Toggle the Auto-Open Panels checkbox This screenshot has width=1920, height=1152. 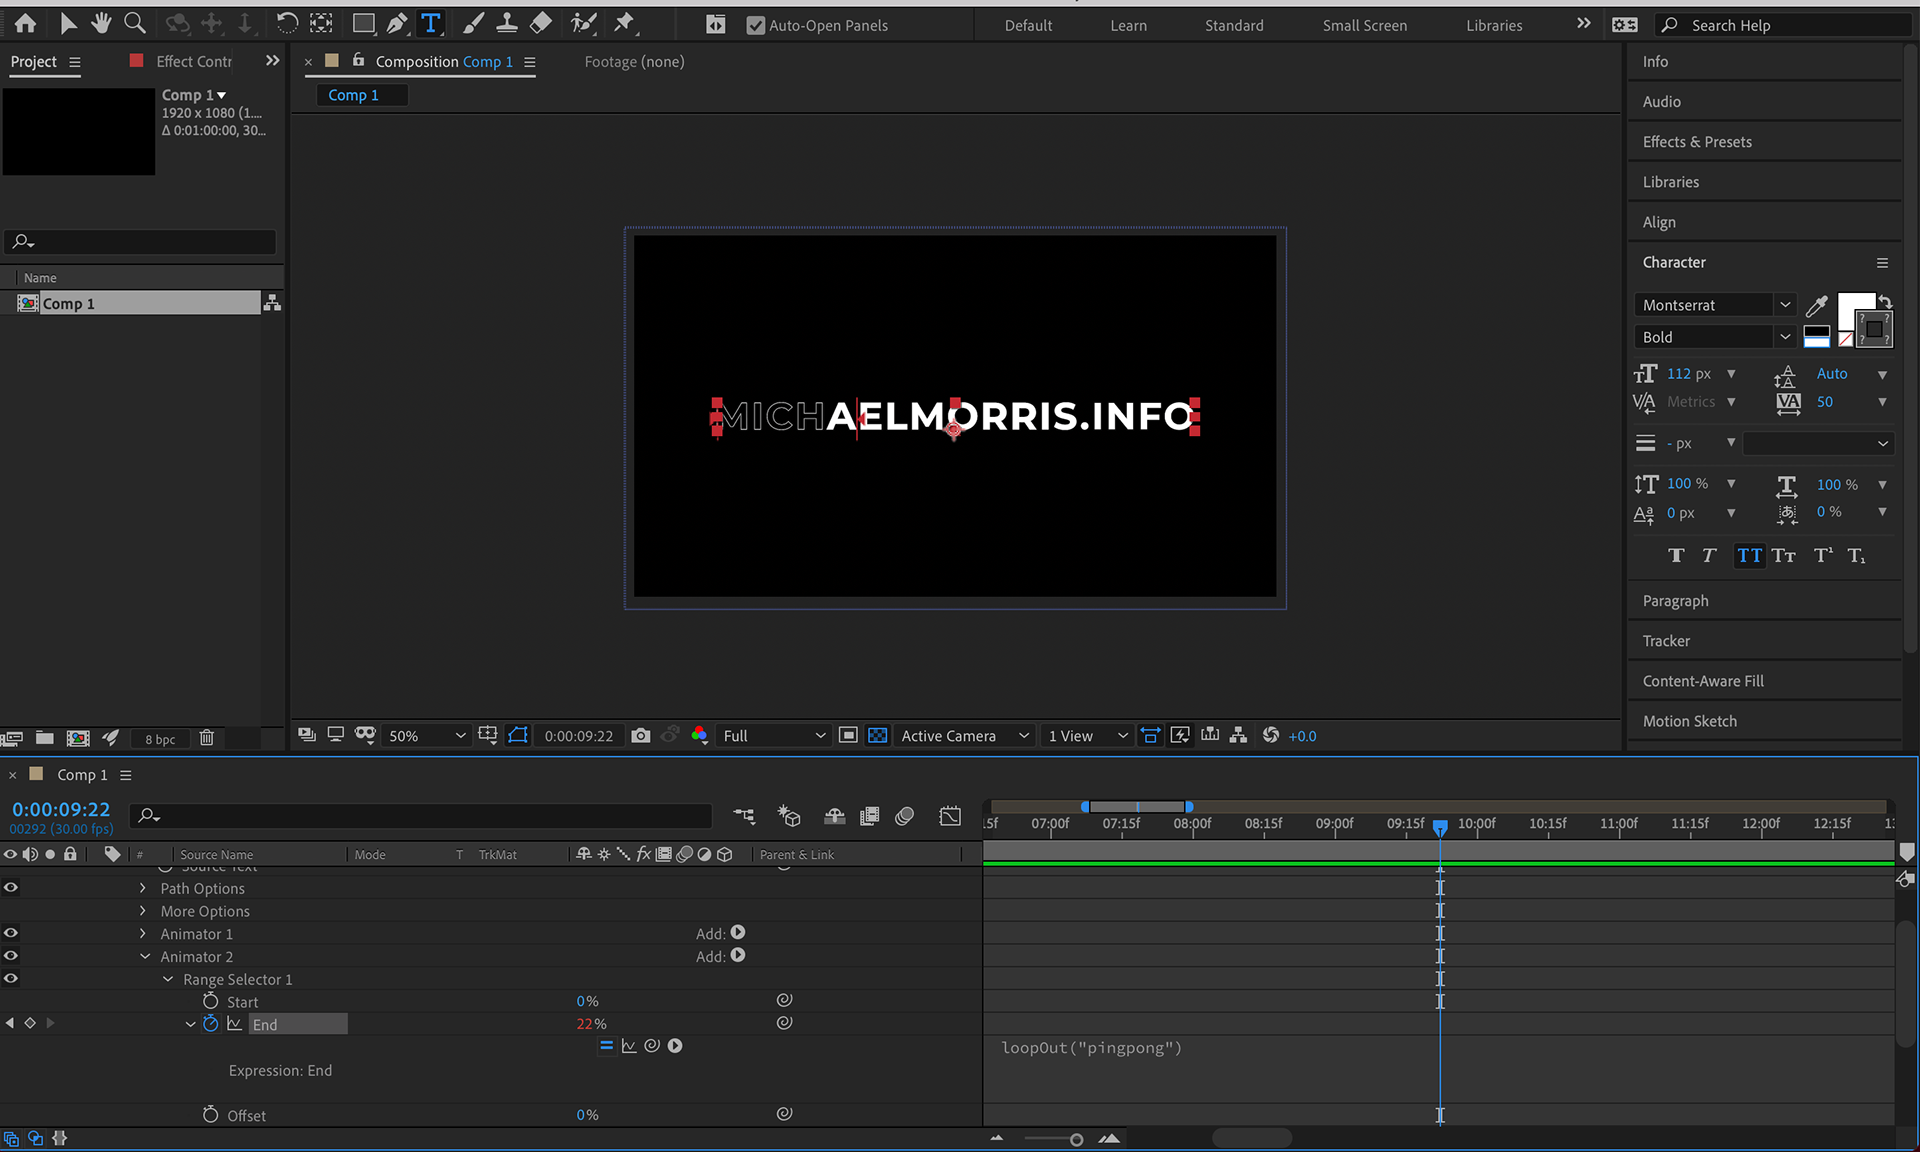pos(756,26)
